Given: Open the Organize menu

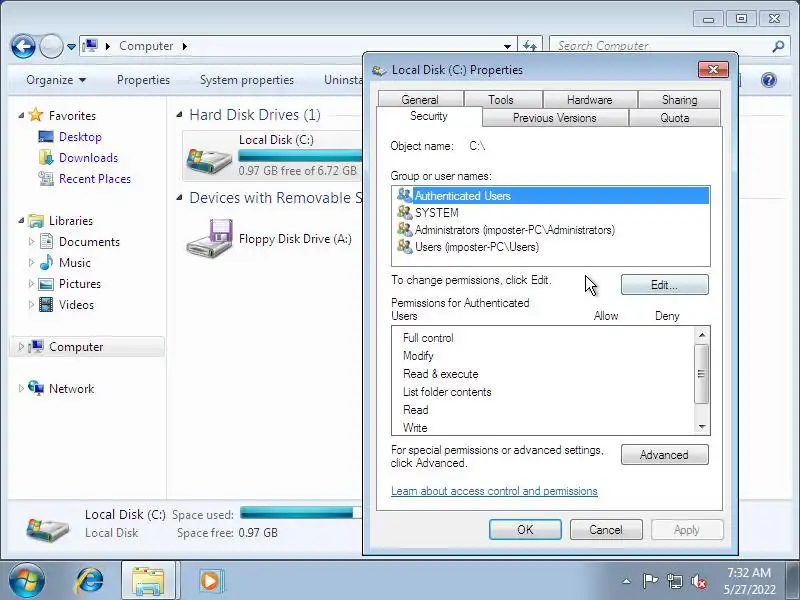Looking at the screenshot, I should coord(56,80).
